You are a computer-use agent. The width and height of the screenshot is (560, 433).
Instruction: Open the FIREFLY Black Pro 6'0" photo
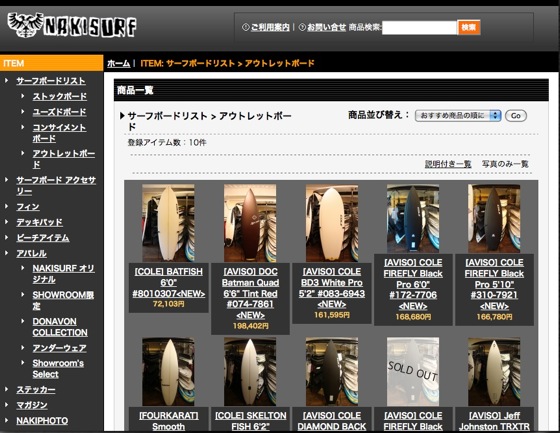point(413,218)
